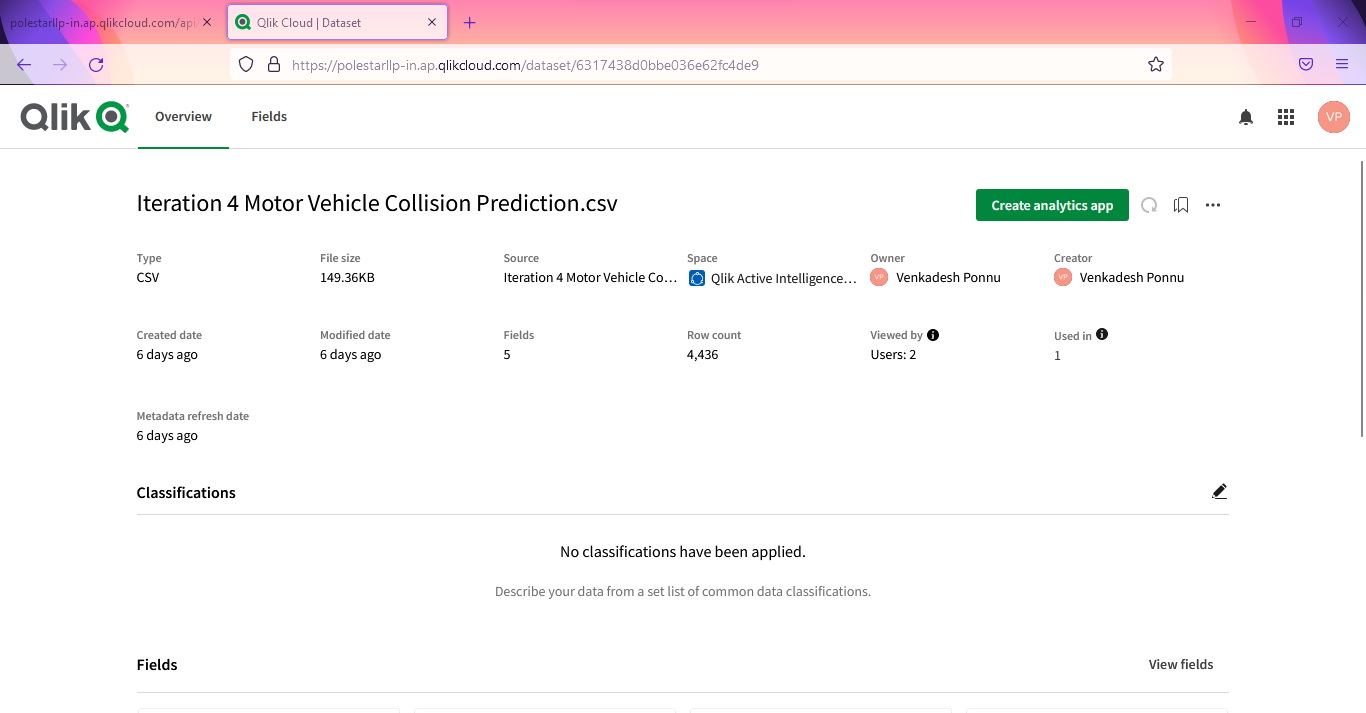Open the VP user profile avatar
This screenshot has width=1366, height=713.
(1333, 117)
